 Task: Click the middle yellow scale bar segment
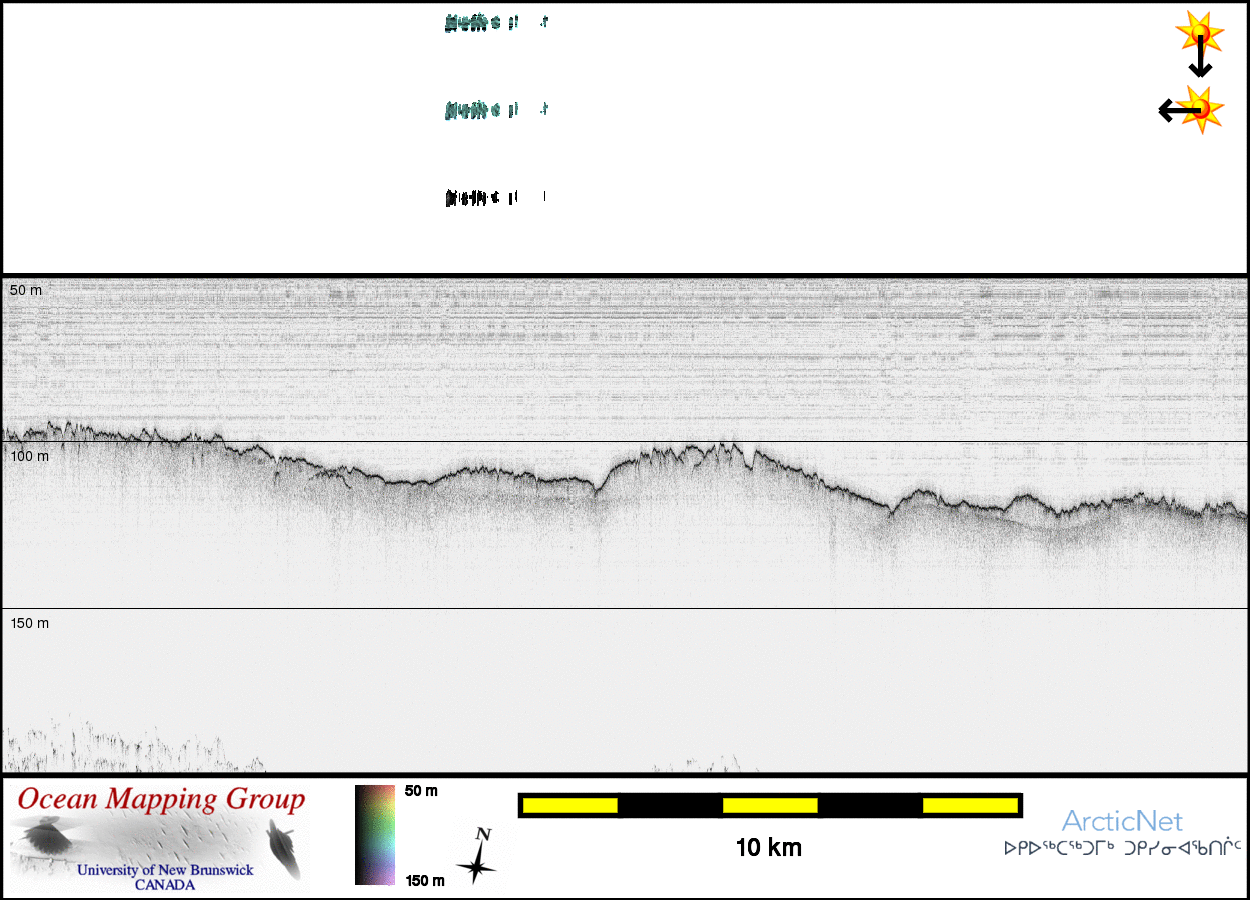pyautogui.click(x=770, y=805)
